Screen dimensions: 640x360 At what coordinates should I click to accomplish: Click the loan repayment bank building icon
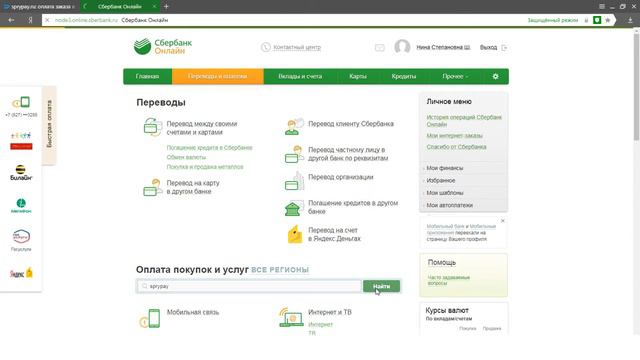pyautogui.click(x=294, y=208)
